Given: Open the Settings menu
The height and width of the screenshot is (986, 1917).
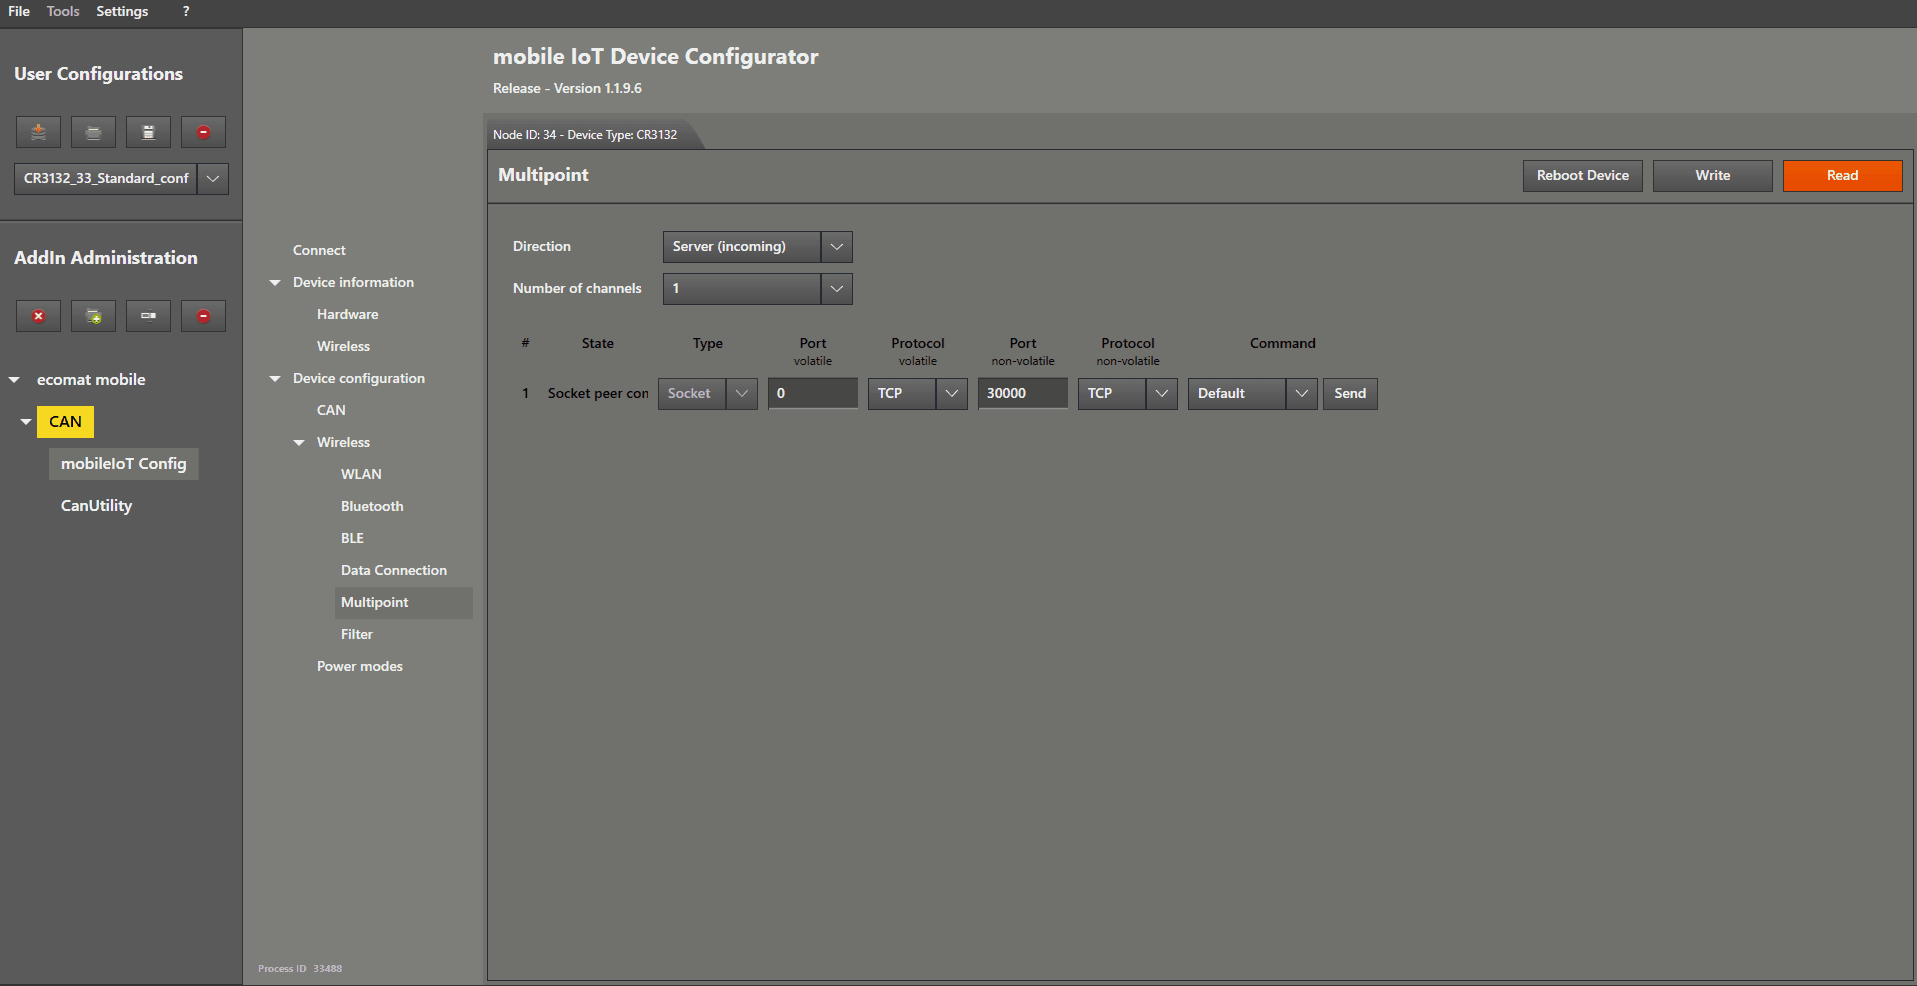Looking at the screenshot, I should [122, 11].
